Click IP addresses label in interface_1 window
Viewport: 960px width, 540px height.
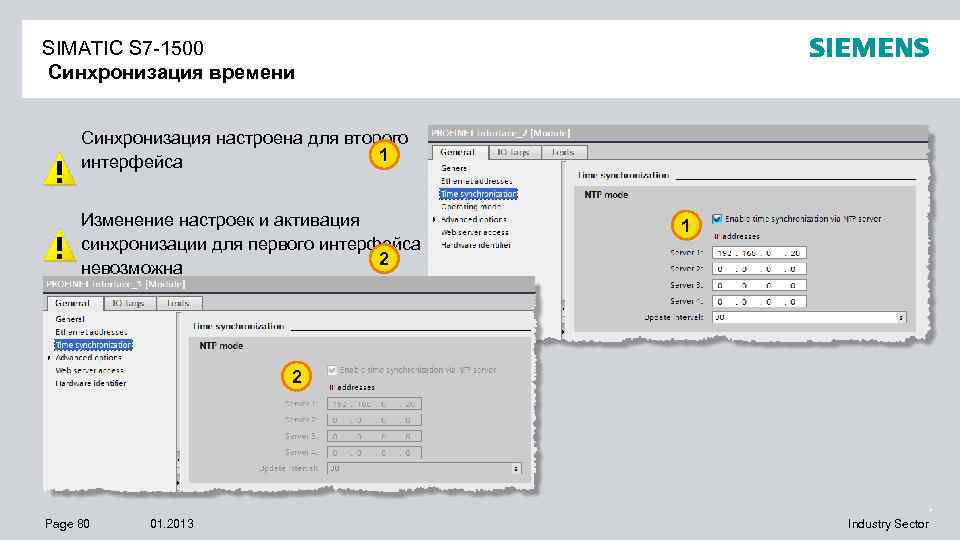point(352,388)
